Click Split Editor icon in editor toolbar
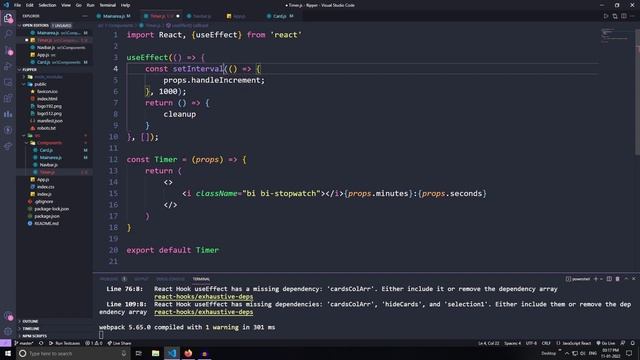This screenshot has height=360, width=640. pos(624,16)
